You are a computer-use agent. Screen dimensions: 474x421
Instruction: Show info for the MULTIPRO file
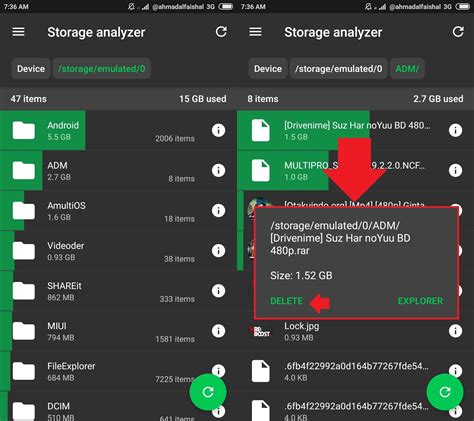point(455,170)
